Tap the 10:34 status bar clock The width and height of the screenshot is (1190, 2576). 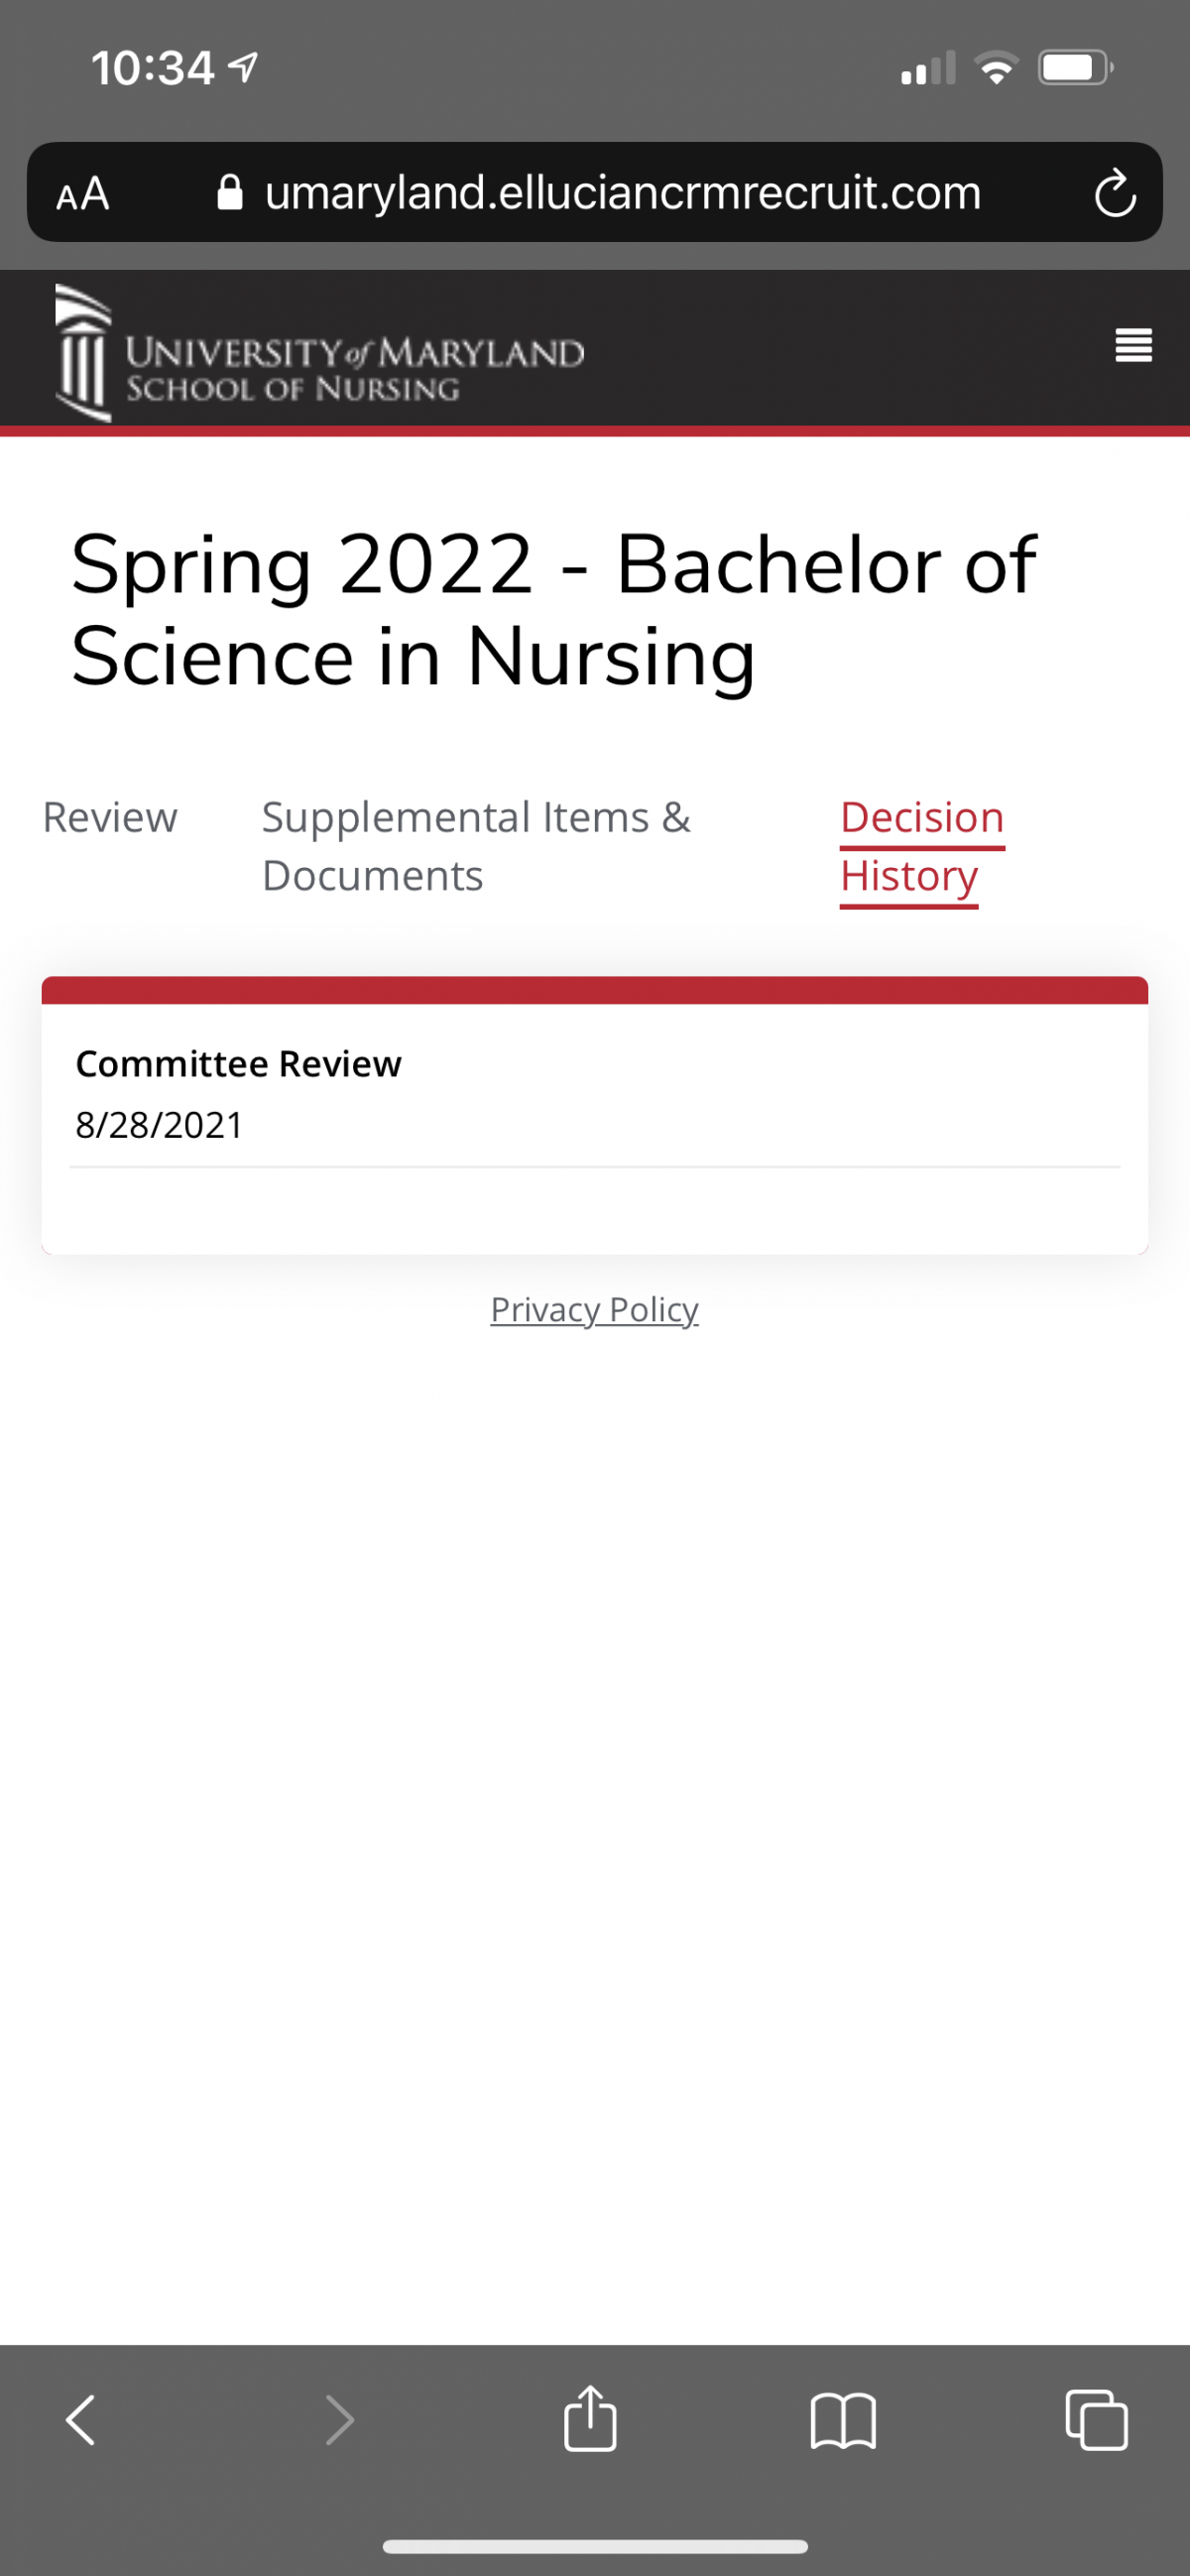point(153,68)
